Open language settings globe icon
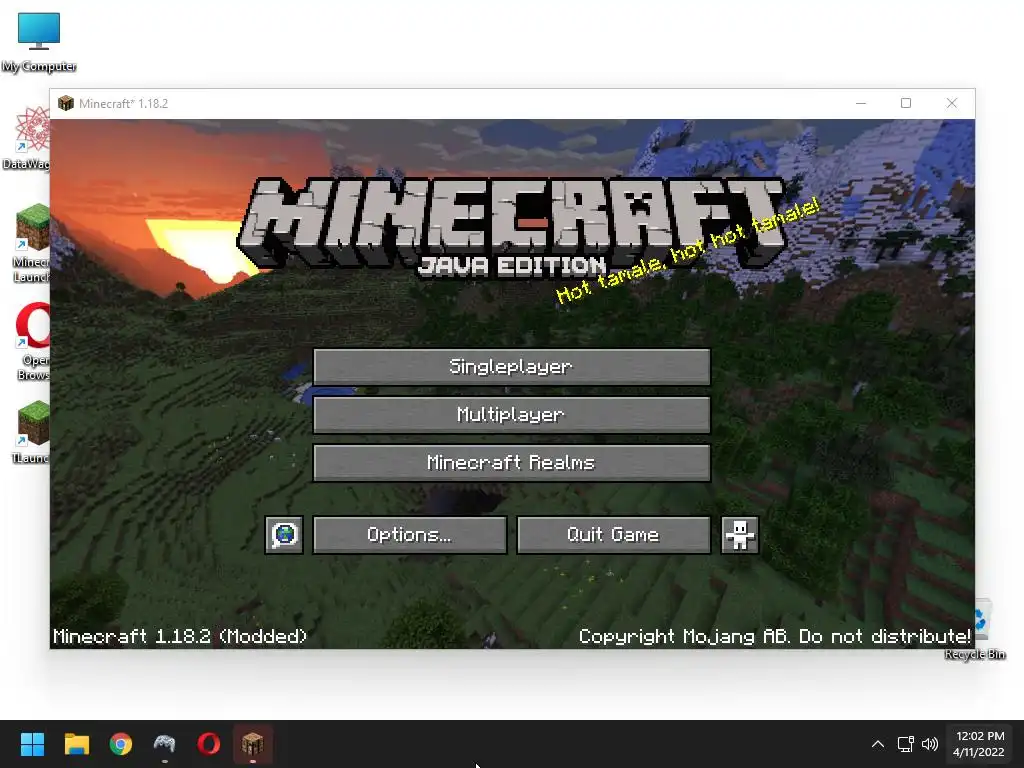Viewport: 1024px width, 768px height. 284,535
